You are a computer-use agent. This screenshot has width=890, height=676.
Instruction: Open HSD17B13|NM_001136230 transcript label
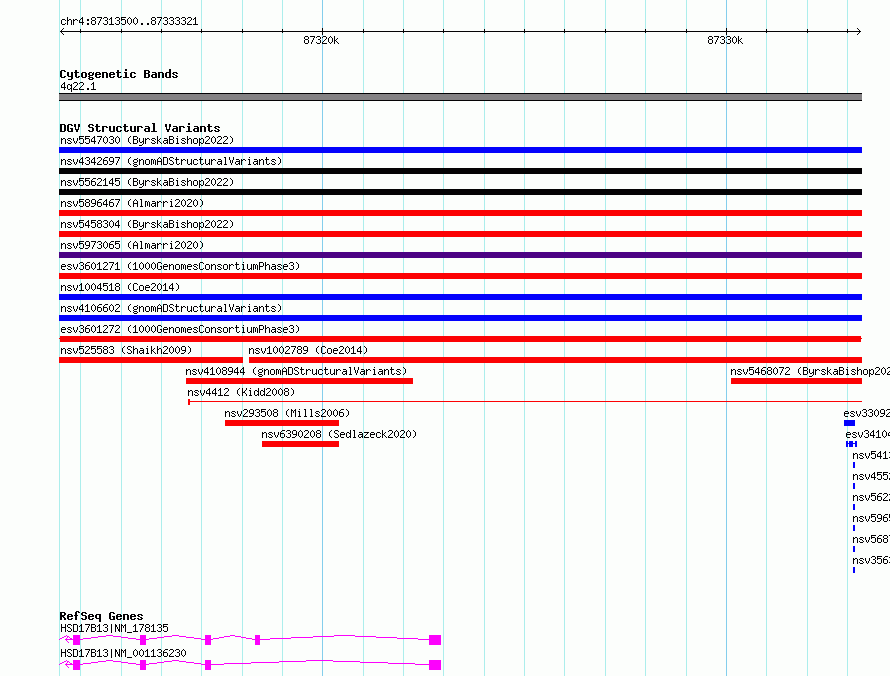click(x=123, y=653)
